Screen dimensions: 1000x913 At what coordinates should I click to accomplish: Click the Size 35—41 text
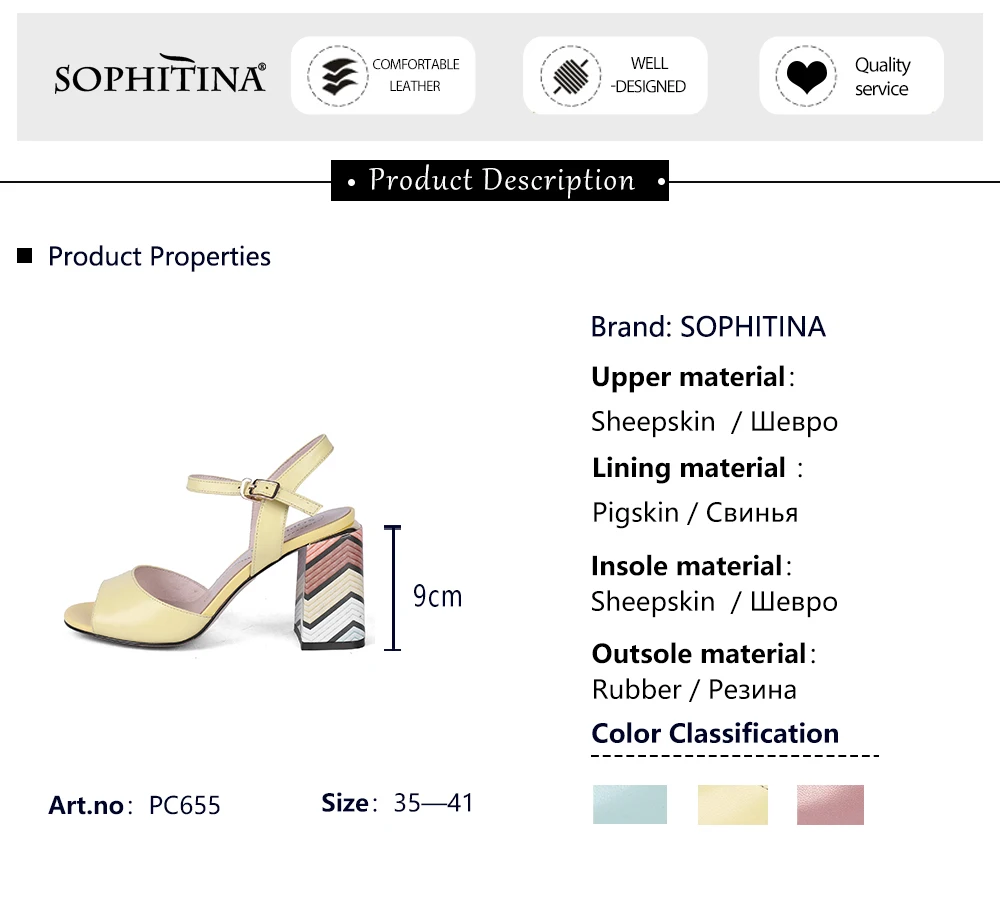[x=397, y=803]
